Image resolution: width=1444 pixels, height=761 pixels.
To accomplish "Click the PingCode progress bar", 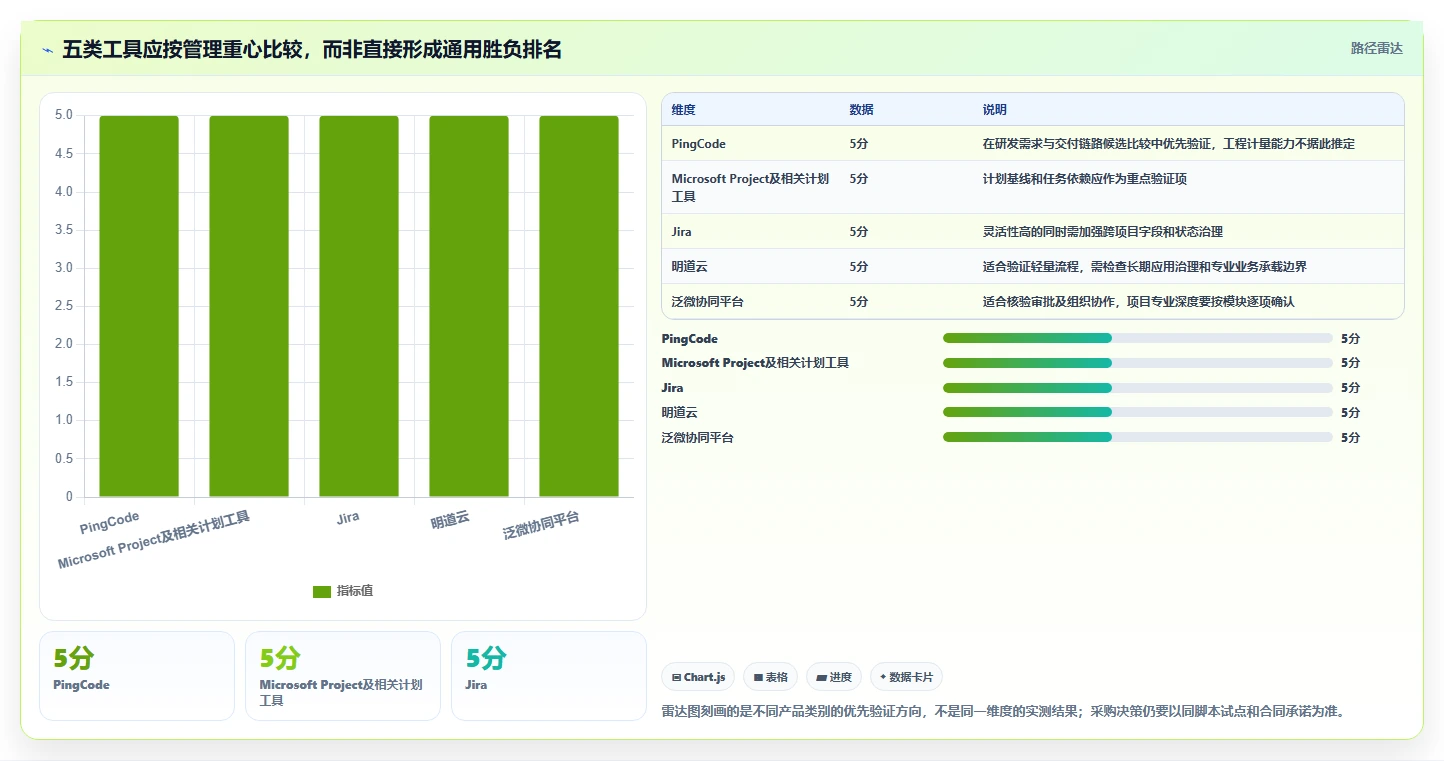I will point(1138,338).
